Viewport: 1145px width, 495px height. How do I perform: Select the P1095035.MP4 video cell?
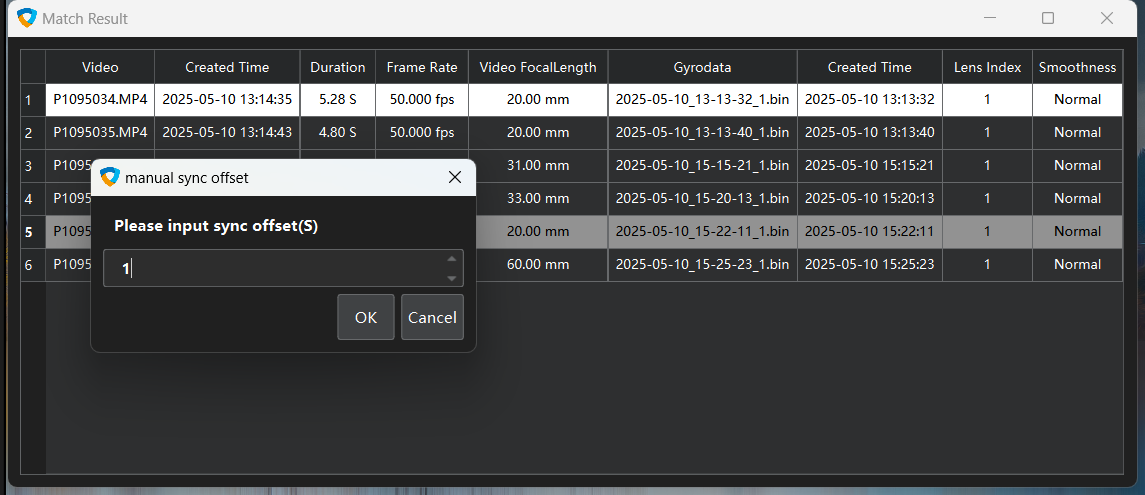coord(100,132)
